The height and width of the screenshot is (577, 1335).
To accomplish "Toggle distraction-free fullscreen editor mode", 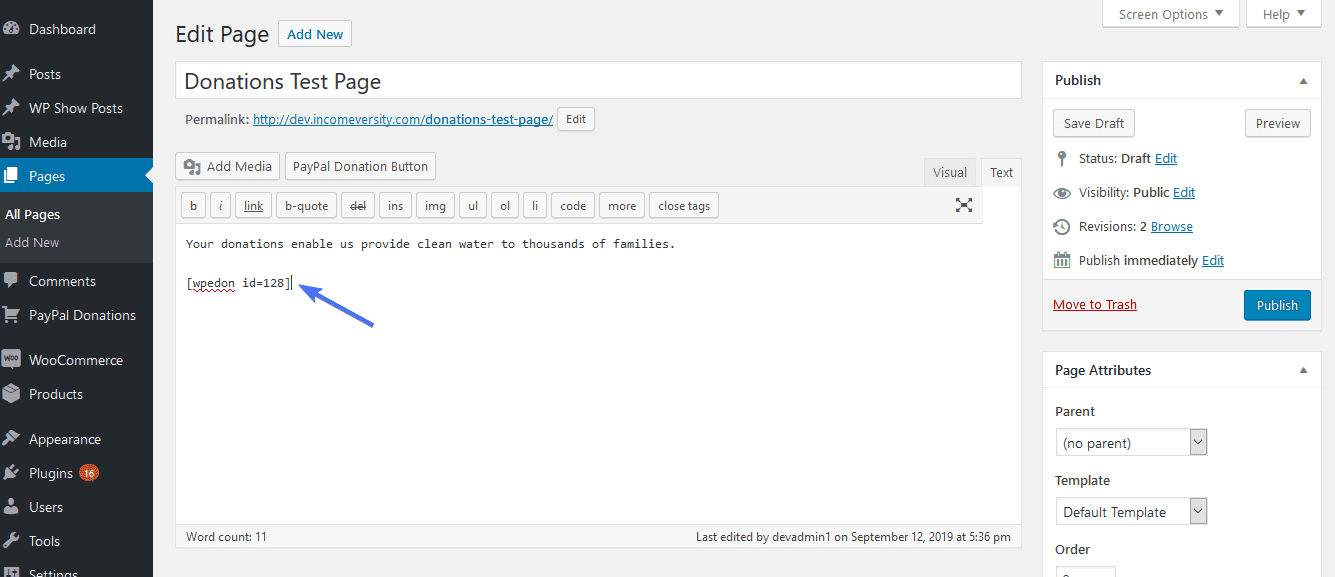I will (964, 205).
